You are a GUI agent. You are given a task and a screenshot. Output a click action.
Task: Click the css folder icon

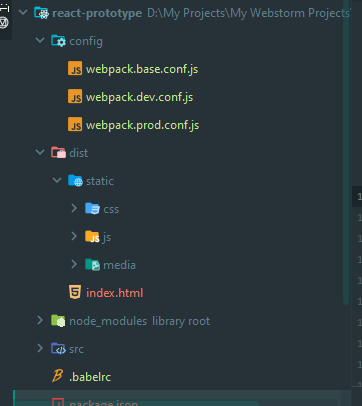[x=92, y=208]
